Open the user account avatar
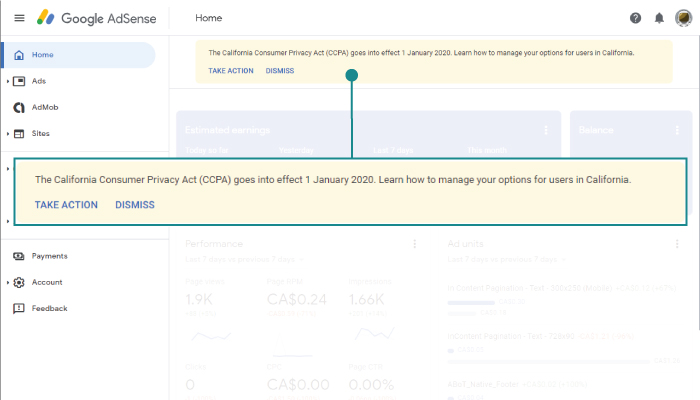The width and height of the screenshot is (700, 400). pos(683,18)
